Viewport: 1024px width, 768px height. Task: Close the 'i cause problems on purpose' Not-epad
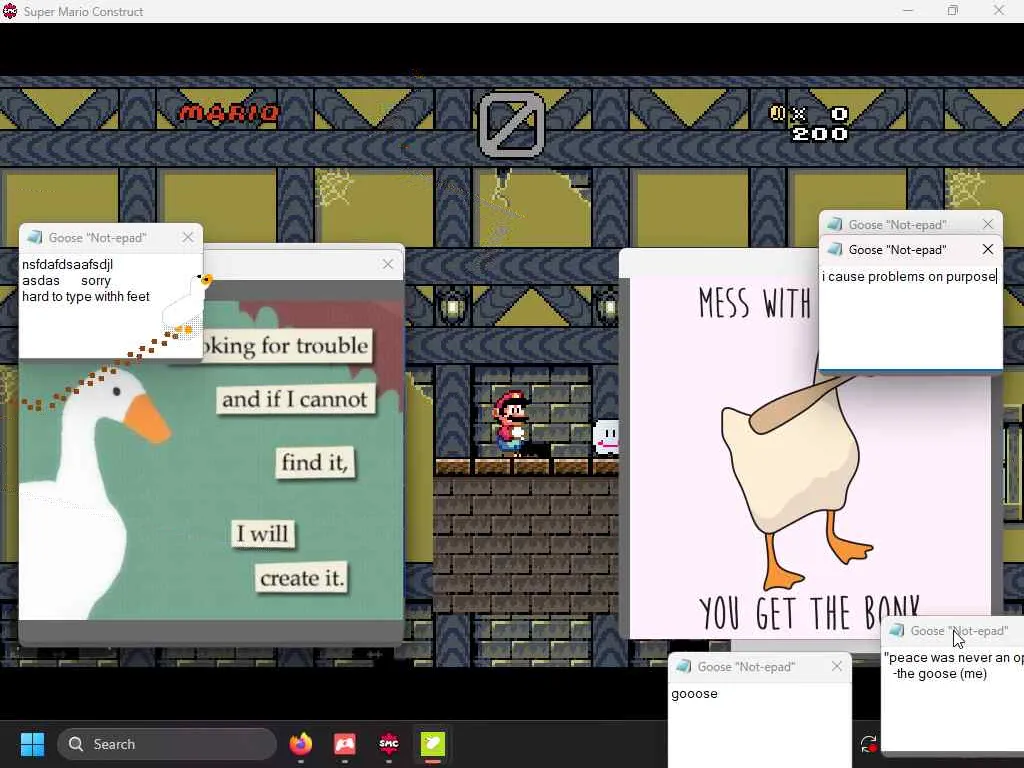(987, 249)
